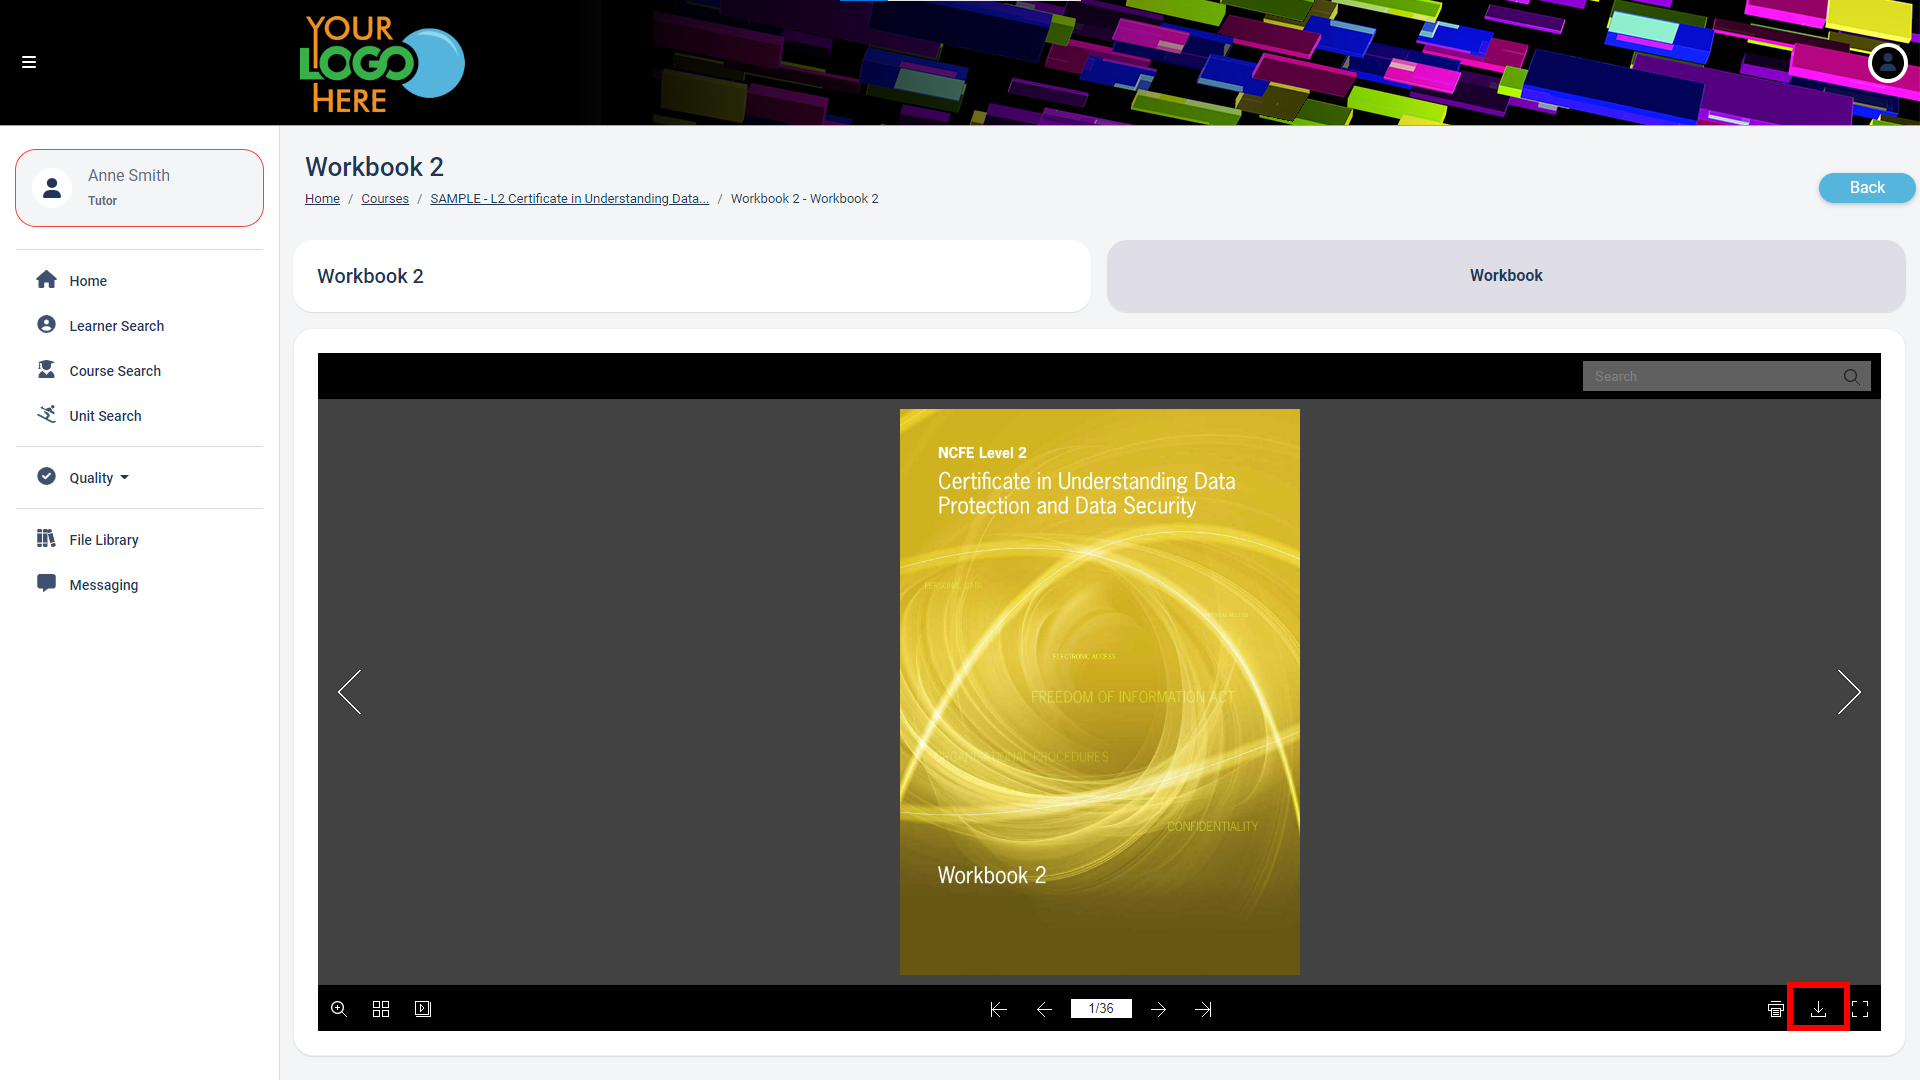The height and width of the screenshot is (1080, 1920).
Task: Click the File Library books icon
Action: (46, 538)
